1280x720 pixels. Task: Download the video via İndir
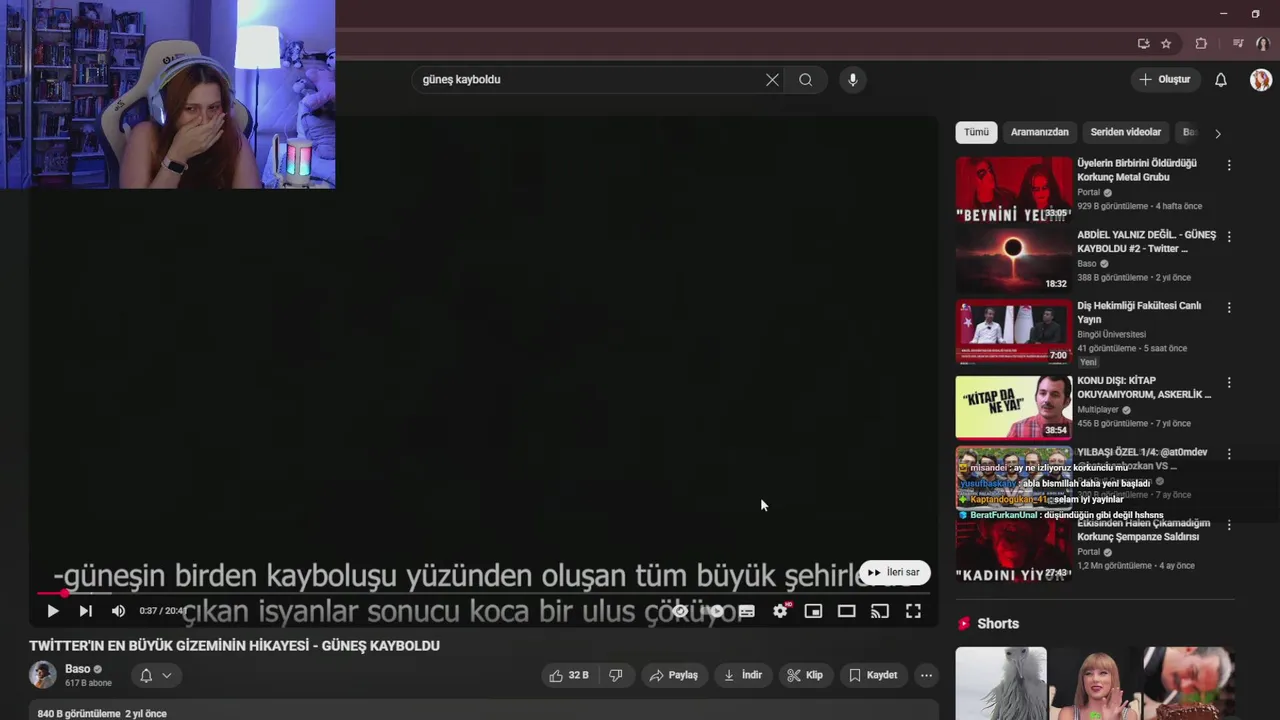(x=743, y=675)
